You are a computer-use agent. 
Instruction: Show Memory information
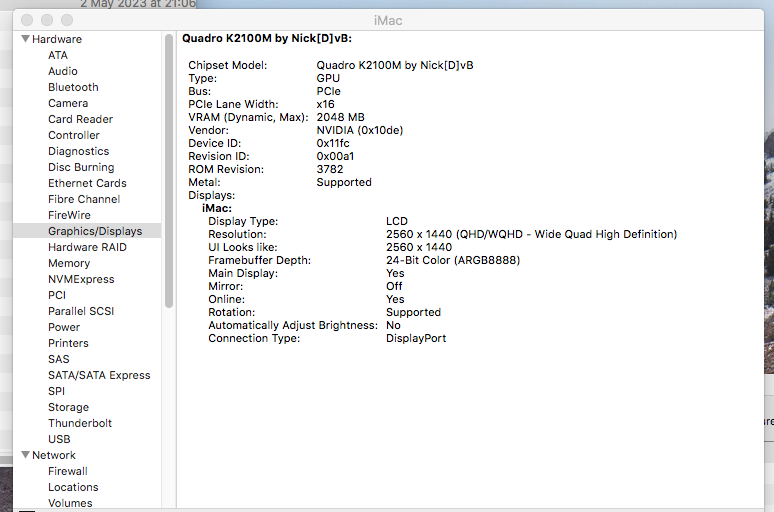pos(69,263)
